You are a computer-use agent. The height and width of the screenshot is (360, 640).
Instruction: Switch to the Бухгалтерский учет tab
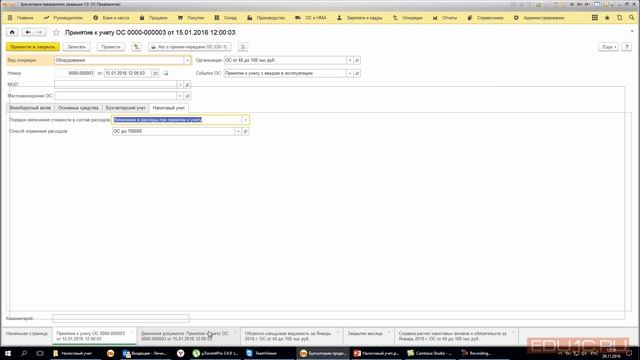pos(125,108)
